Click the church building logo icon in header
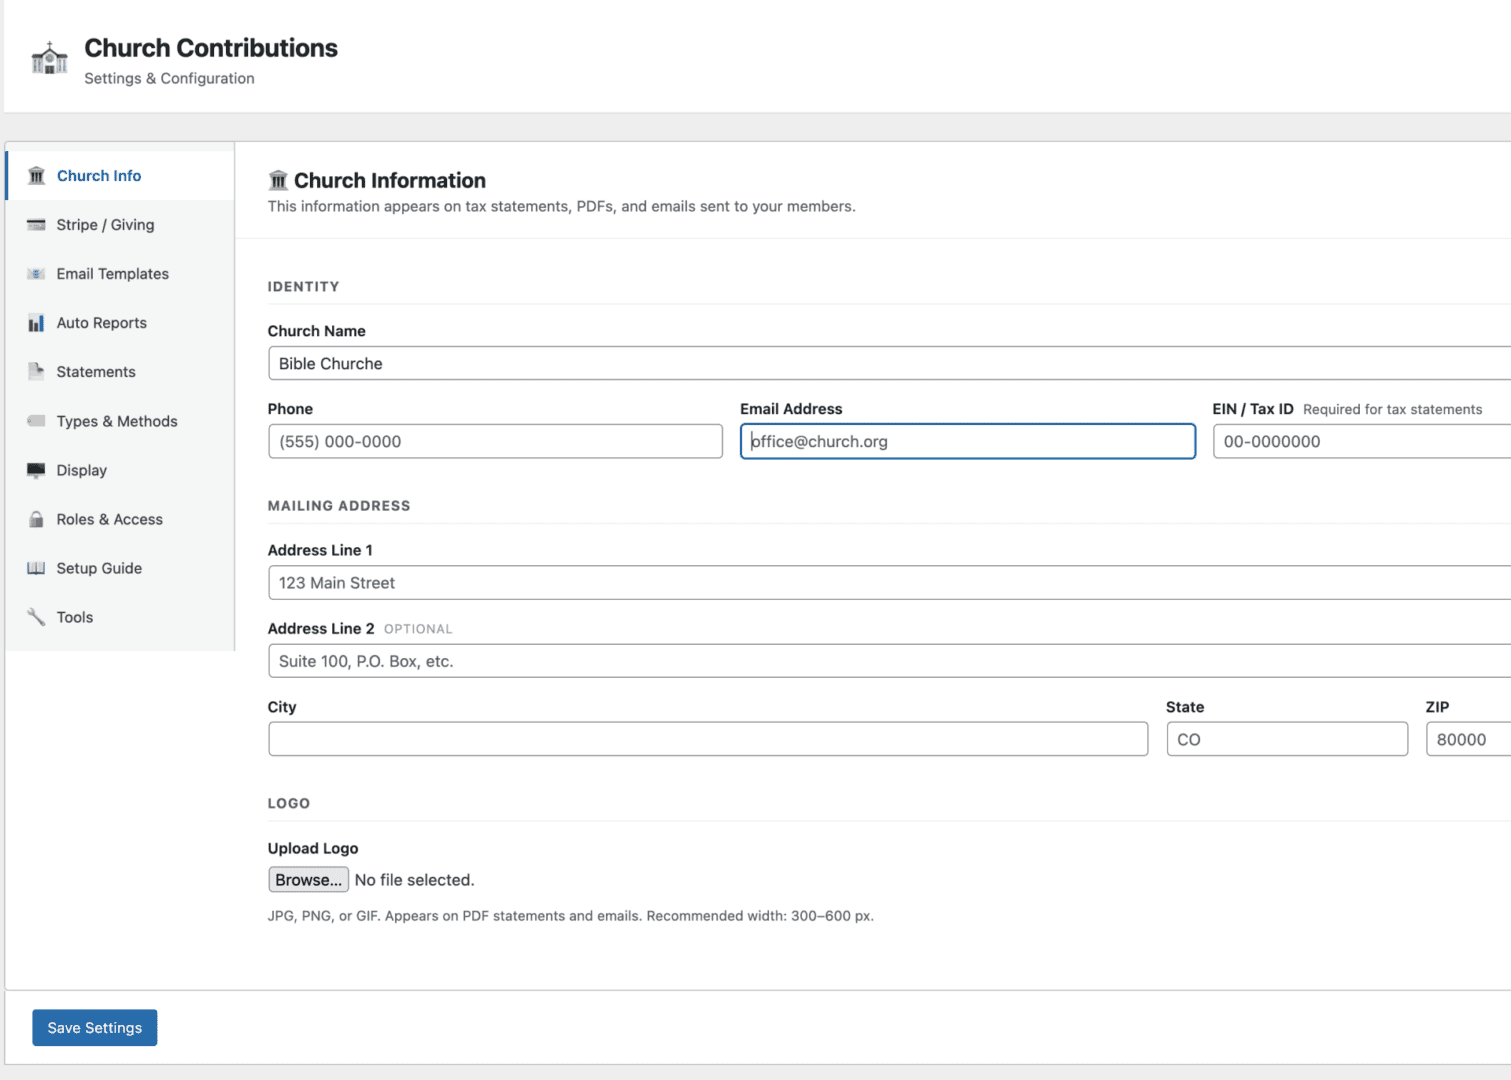 tap(49, 59)
